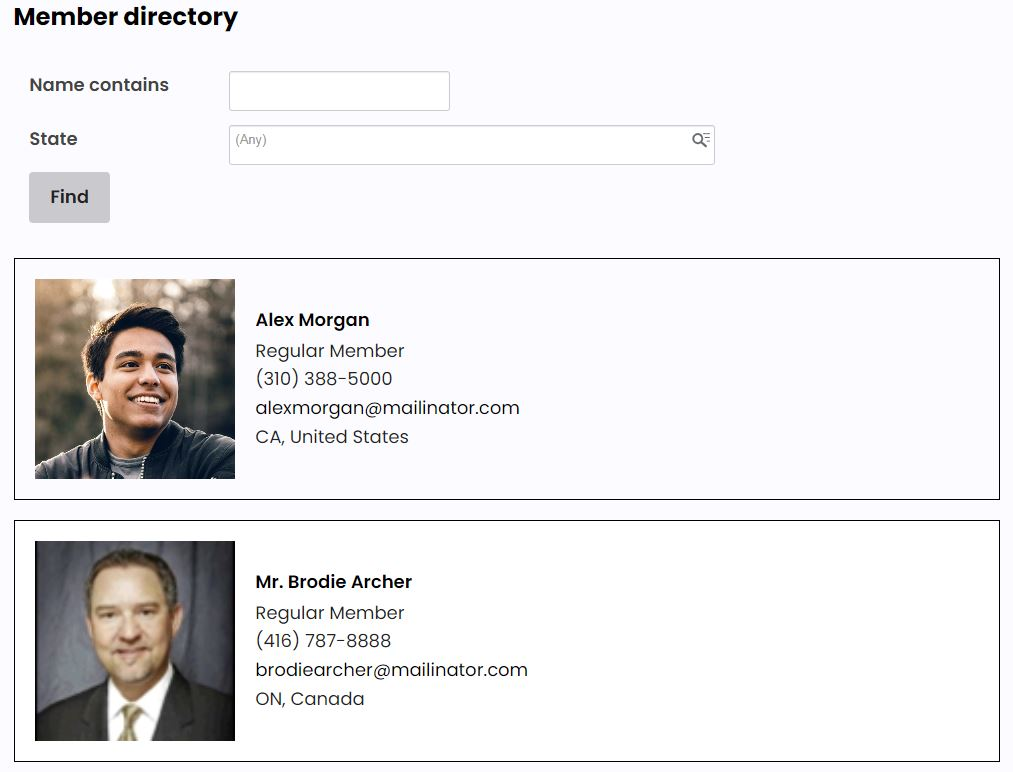The image size is (1013, 772).
Task: Click Brodie Archer's Regular Member level text
Action: pyautogui.click(x=330, y=613)
